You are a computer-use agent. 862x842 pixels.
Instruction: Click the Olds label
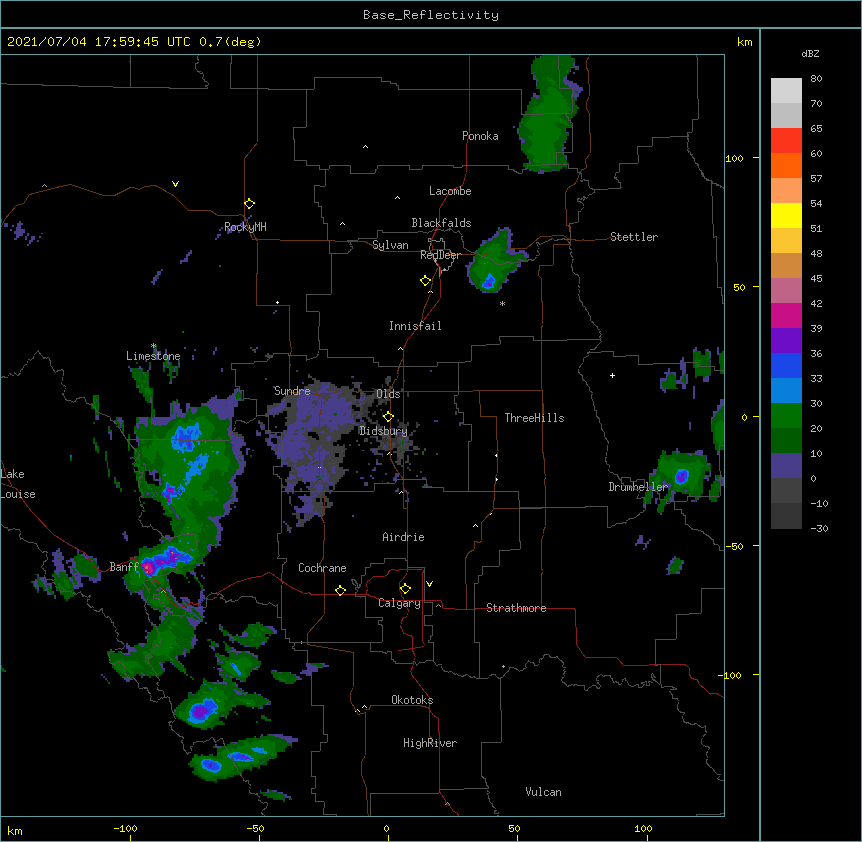tap(388, 394)
